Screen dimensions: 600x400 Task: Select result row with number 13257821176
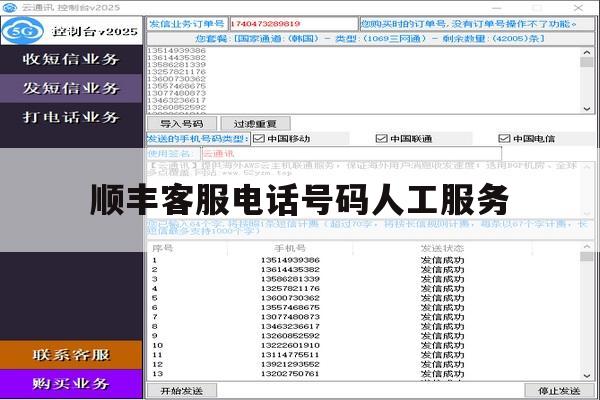coord(364,289)
